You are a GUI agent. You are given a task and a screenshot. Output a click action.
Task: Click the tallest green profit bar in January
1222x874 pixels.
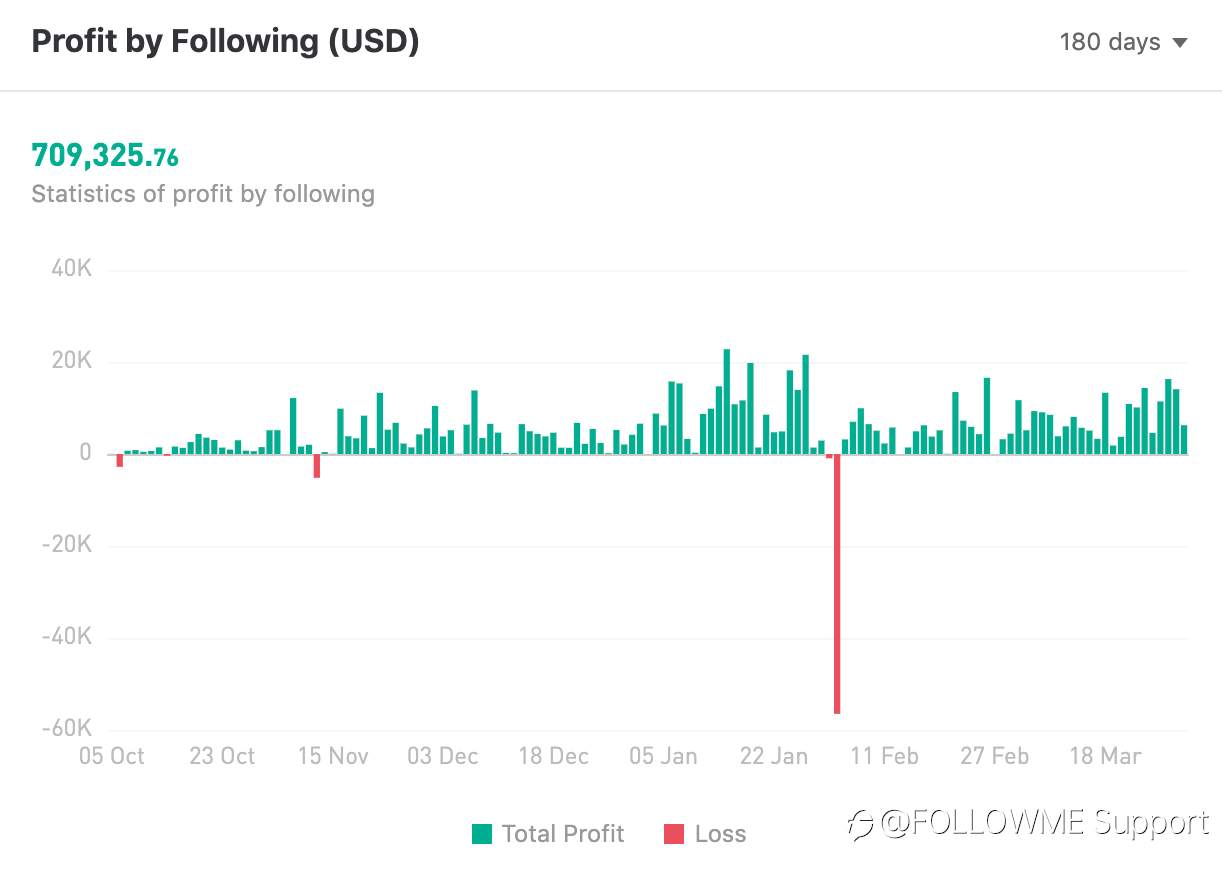[x=727, y=401]
